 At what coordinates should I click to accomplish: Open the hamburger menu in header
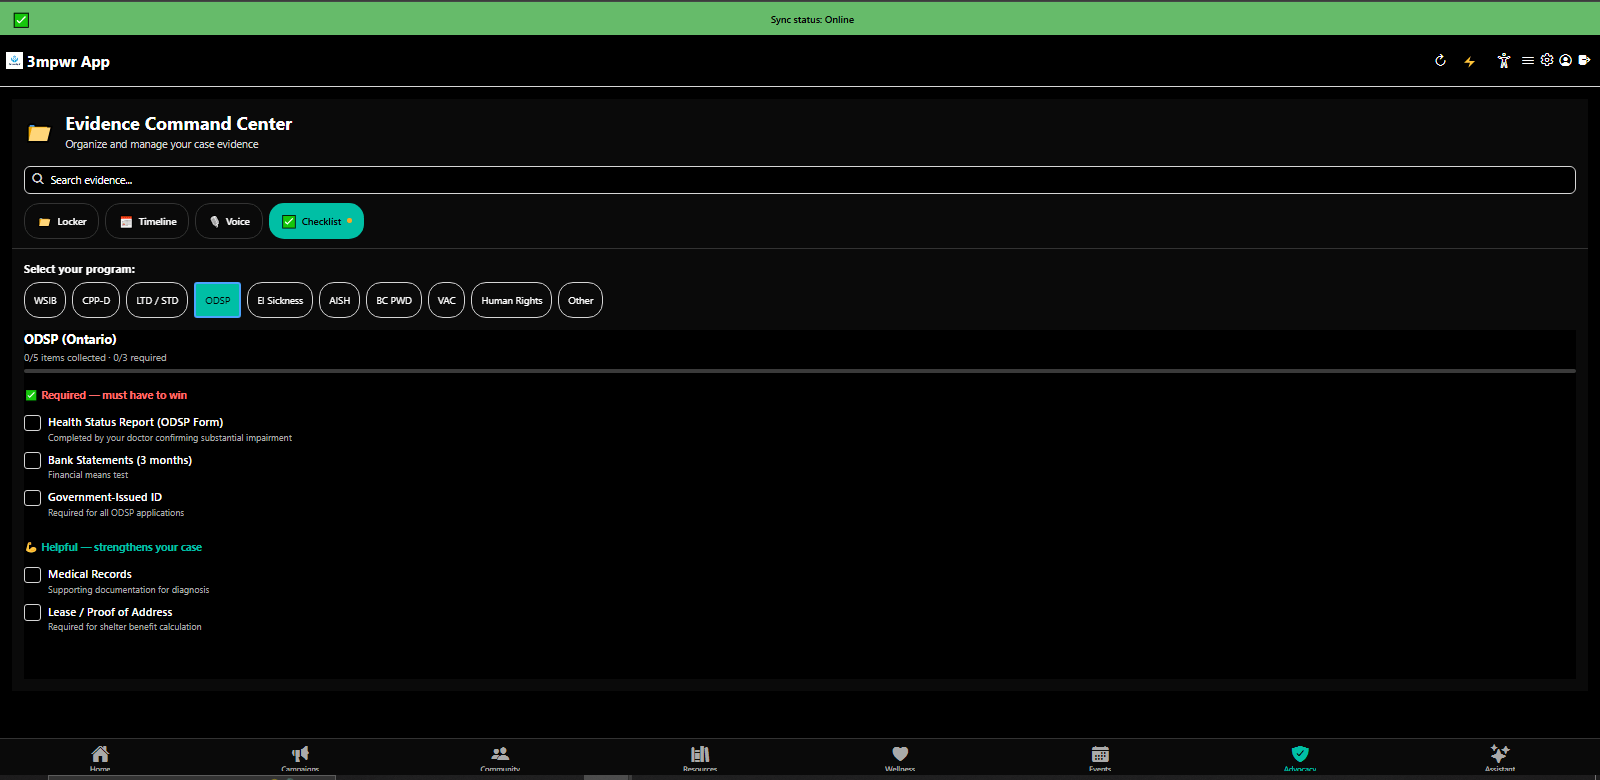point(1527,61)
